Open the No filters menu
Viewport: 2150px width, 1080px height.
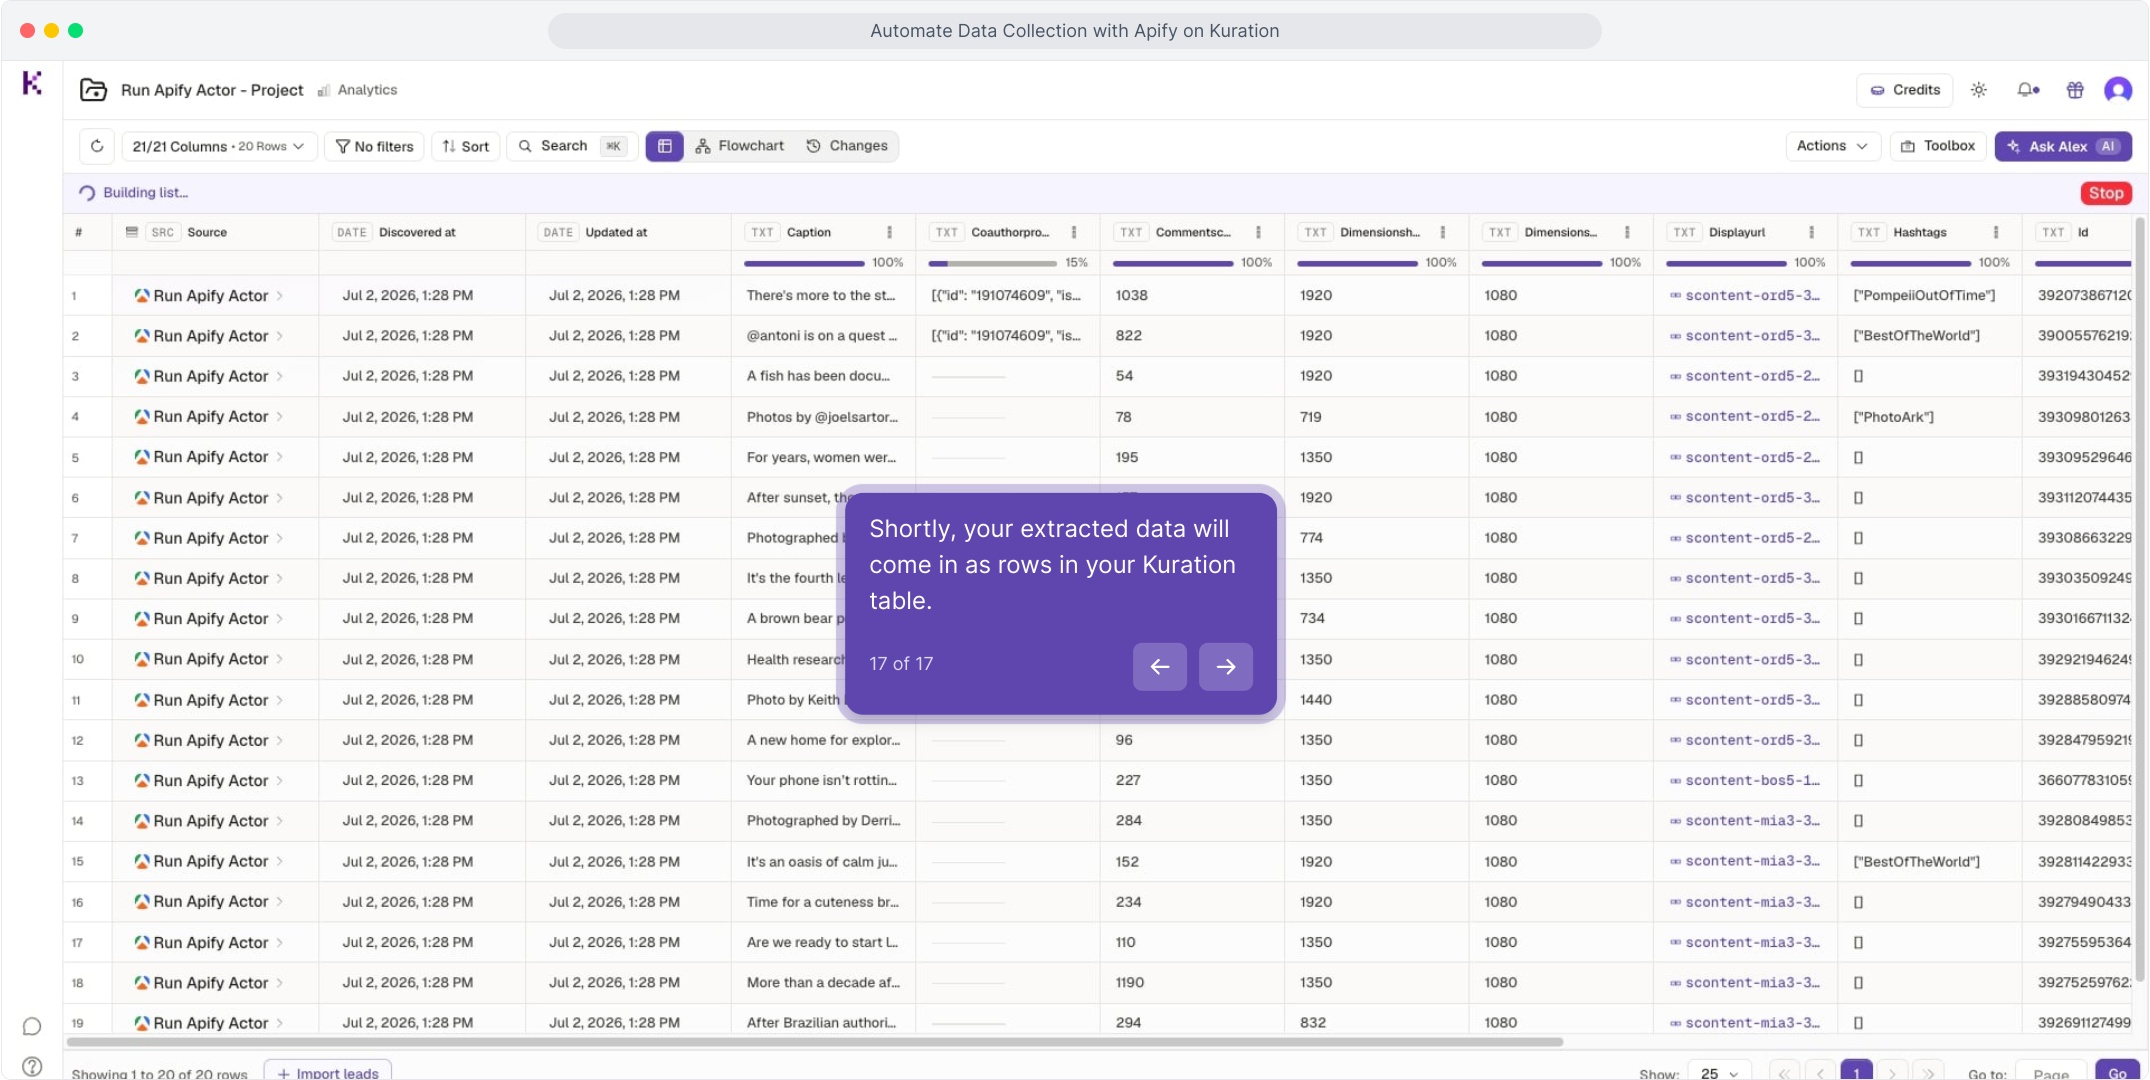[x=374, y=146]
